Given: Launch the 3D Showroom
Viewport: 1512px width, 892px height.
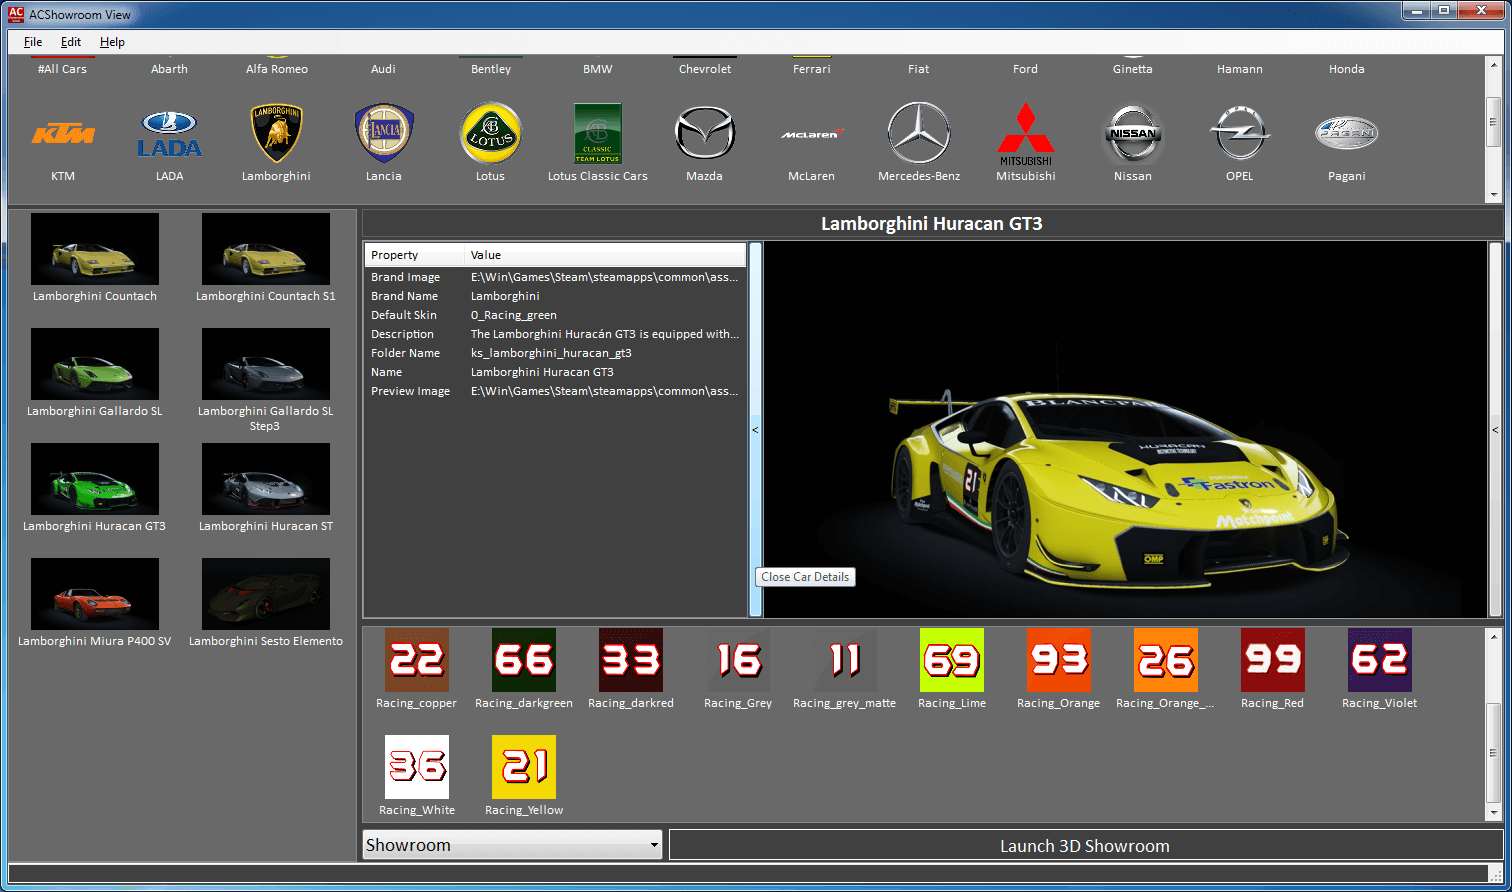Looking at the screenshot, I should [1085, 846].
